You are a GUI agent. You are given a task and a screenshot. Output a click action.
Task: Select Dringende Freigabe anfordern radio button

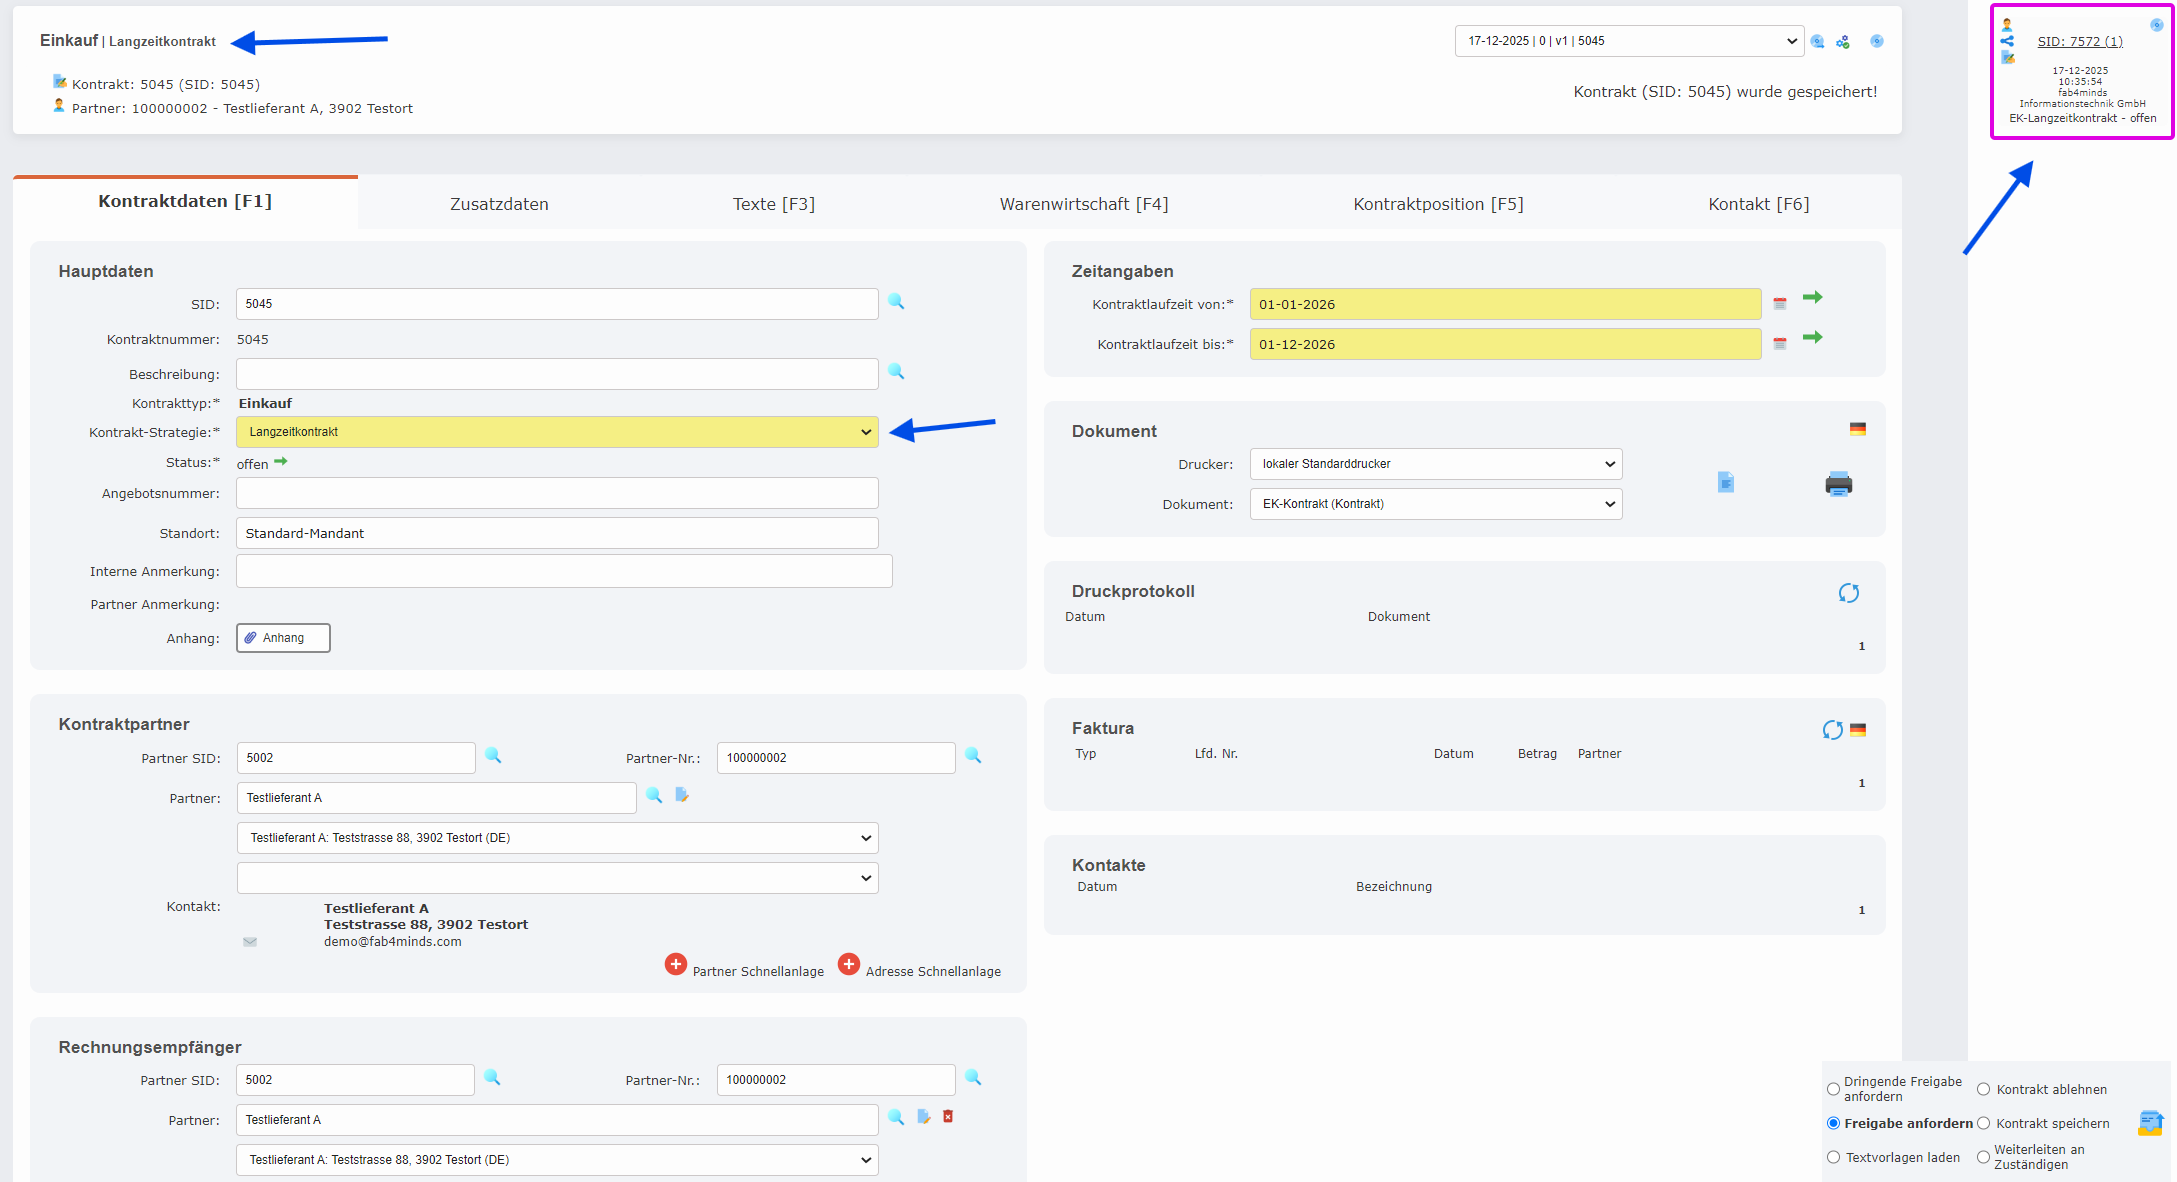(x=1833, y=1089)
